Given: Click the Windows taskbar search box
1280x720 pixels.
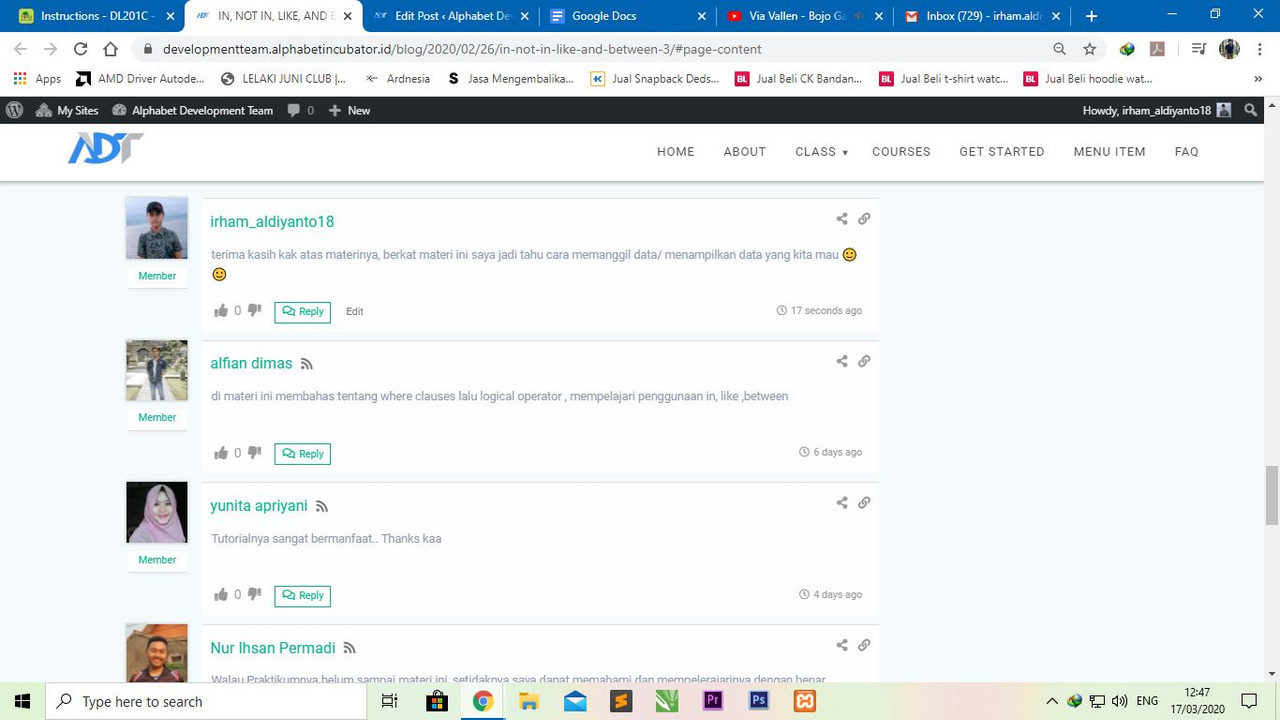Looking at the screenshot, I should pos(206,701).
